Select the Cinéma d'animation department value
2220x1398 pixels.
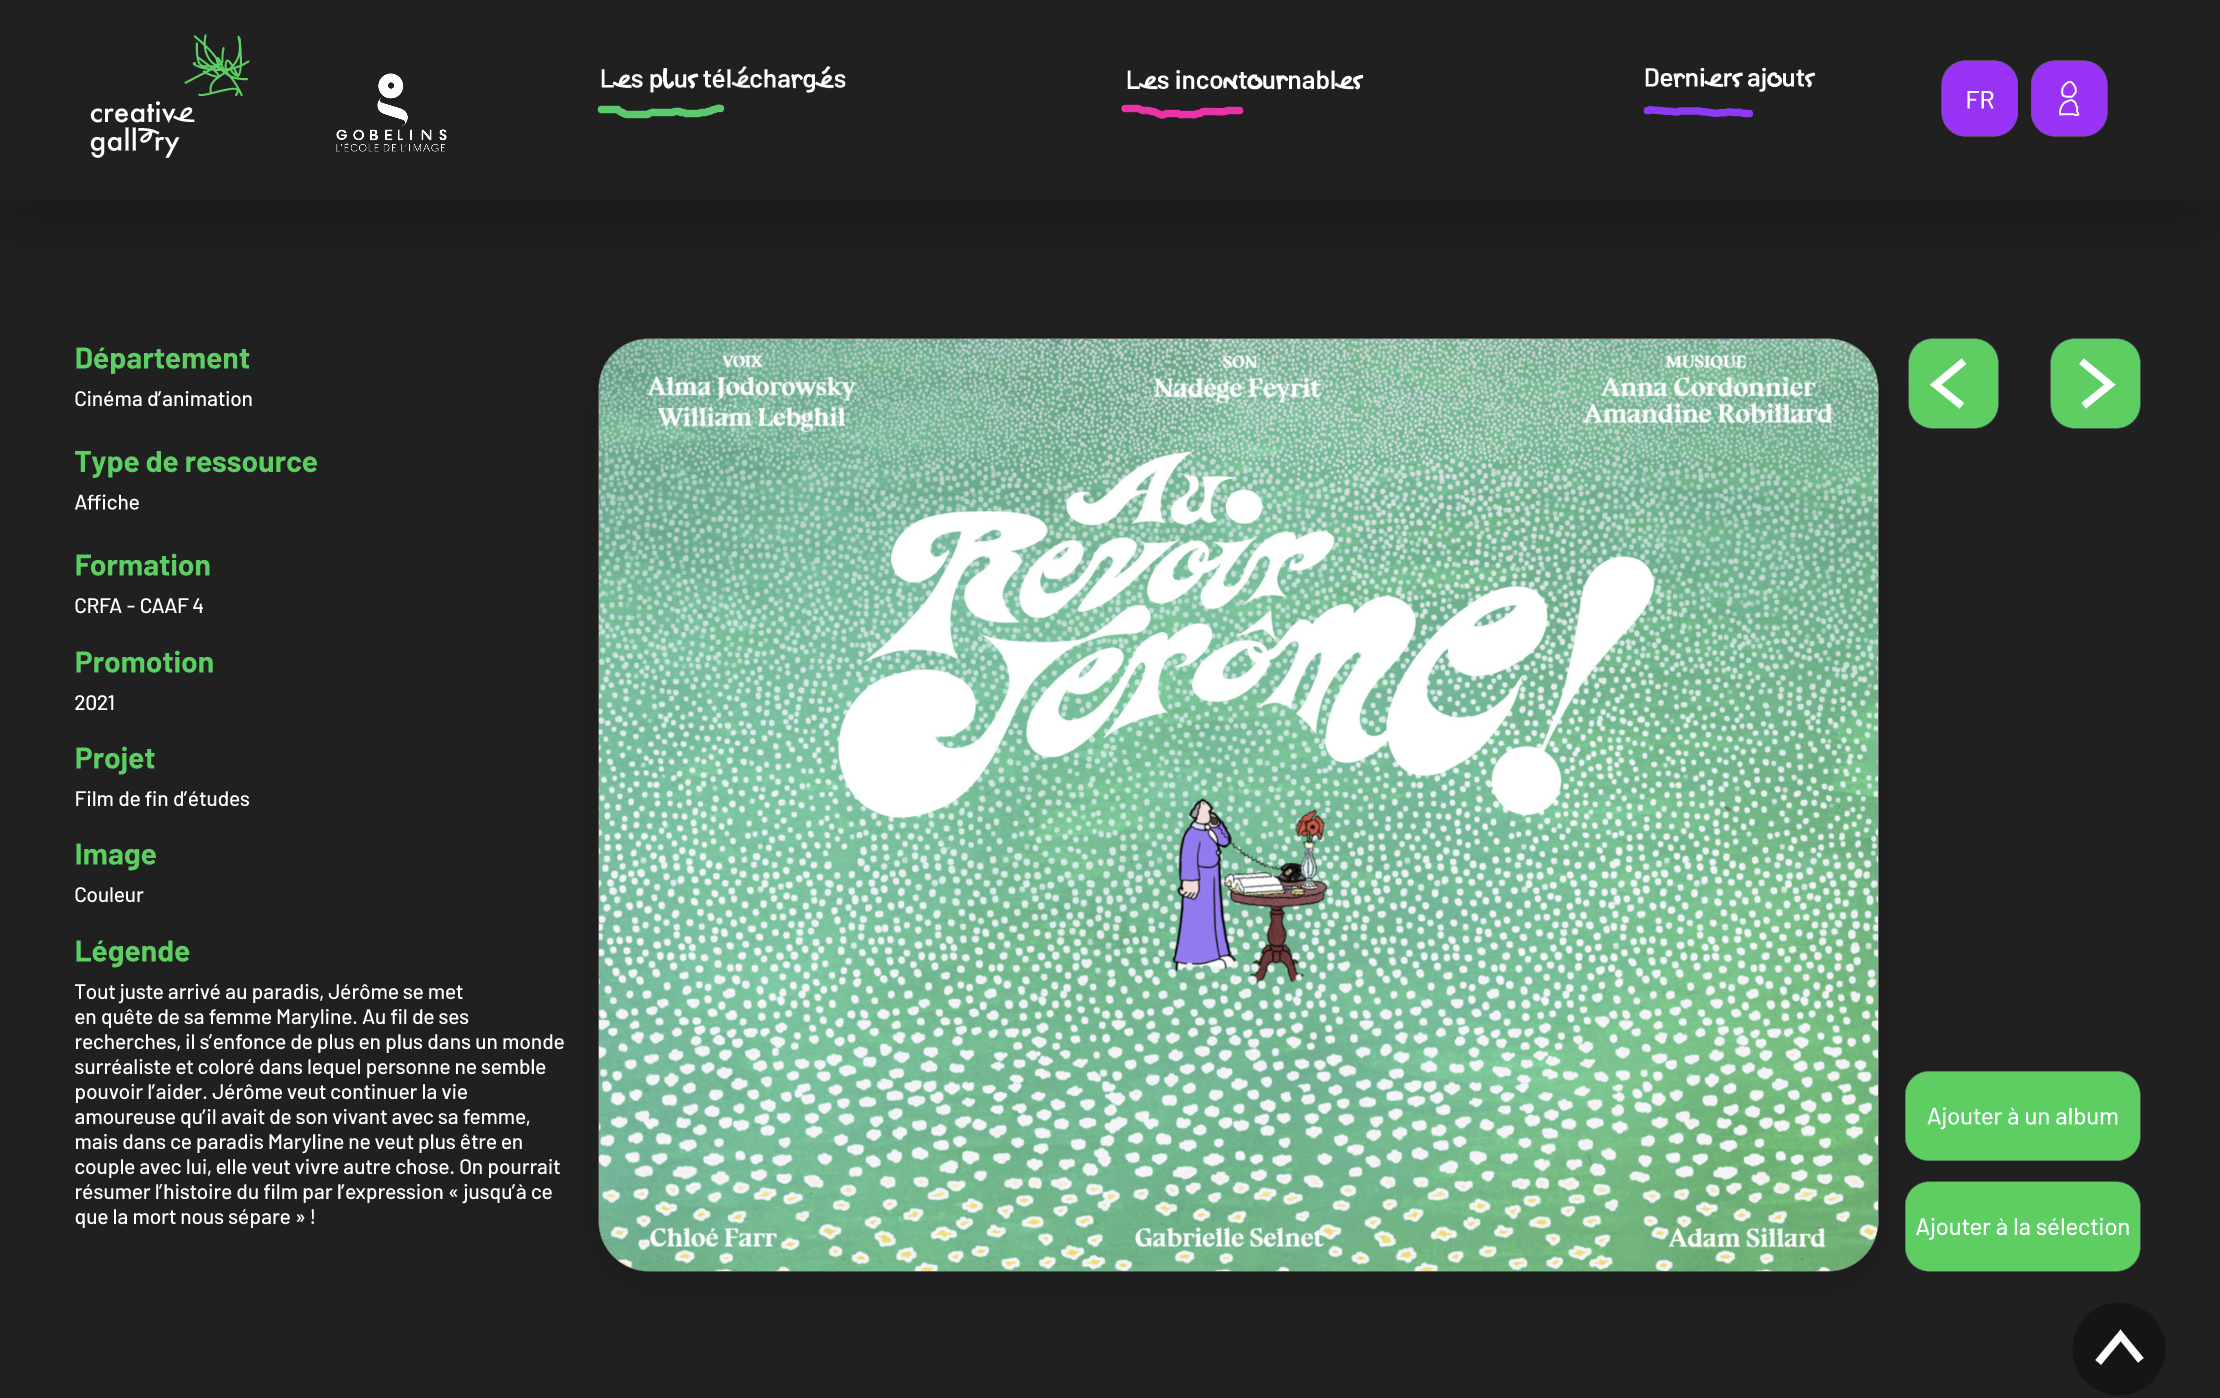[x=163, y=399]
